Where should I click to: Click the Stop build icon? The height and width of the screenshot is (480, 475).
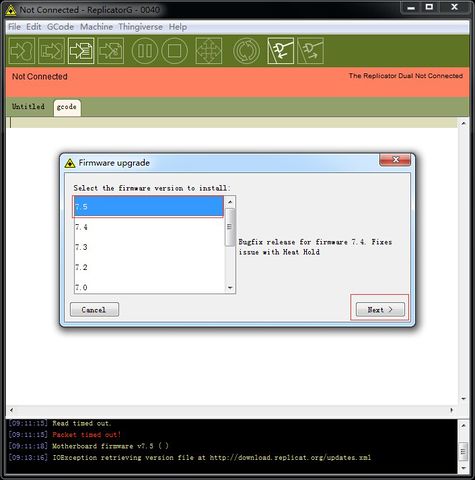click(x=174, y=51)
